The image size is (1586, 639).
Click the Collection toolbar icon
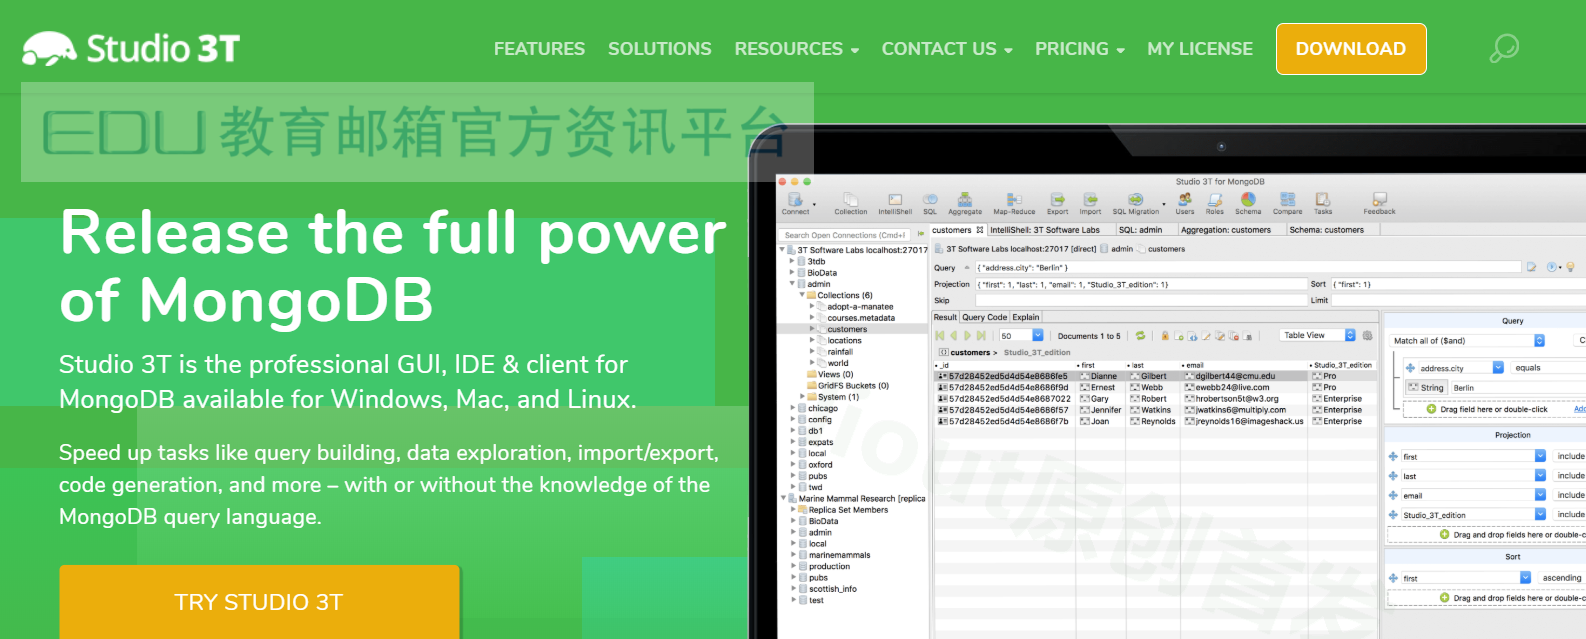click(850, 203)
